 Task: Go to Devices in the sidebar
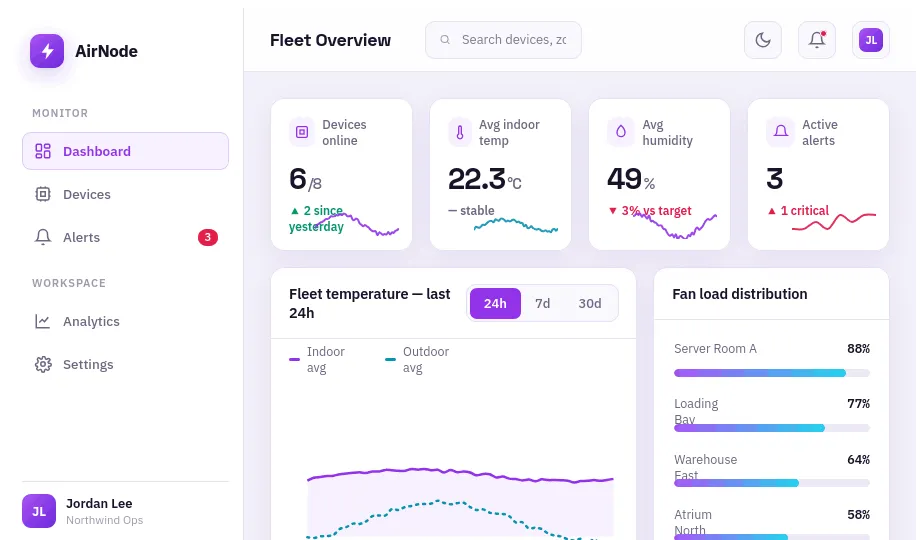click(x=126, y=194)
